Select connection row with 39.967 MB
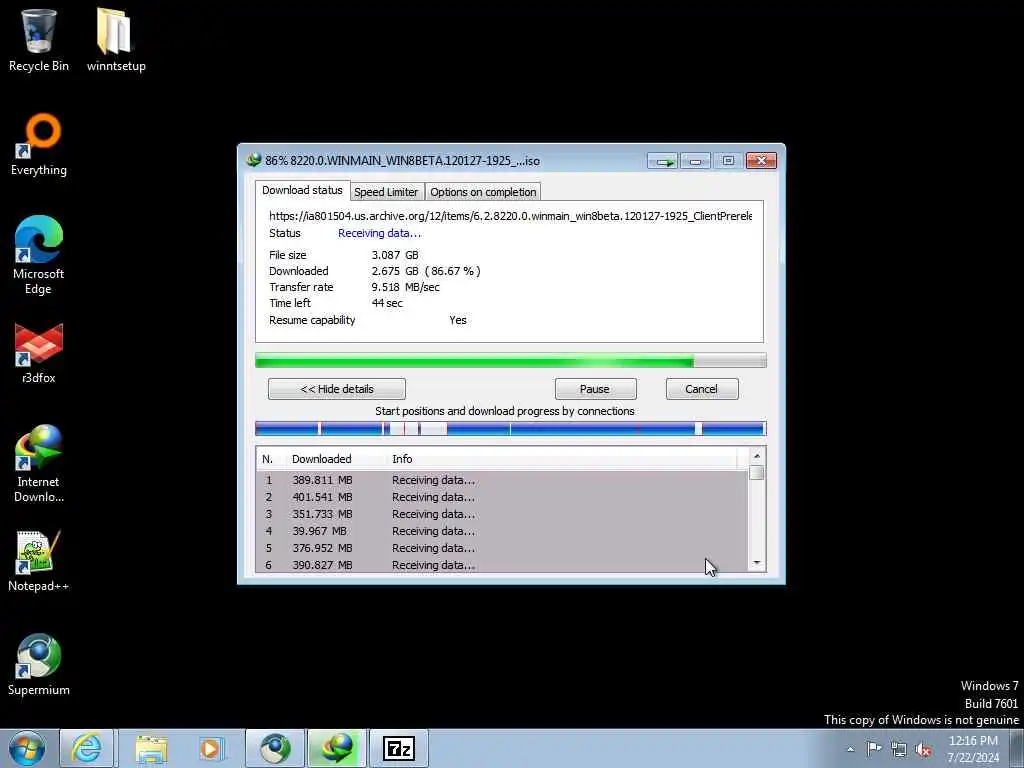This screenshot has width=1024, height=768. pos(503,531)
